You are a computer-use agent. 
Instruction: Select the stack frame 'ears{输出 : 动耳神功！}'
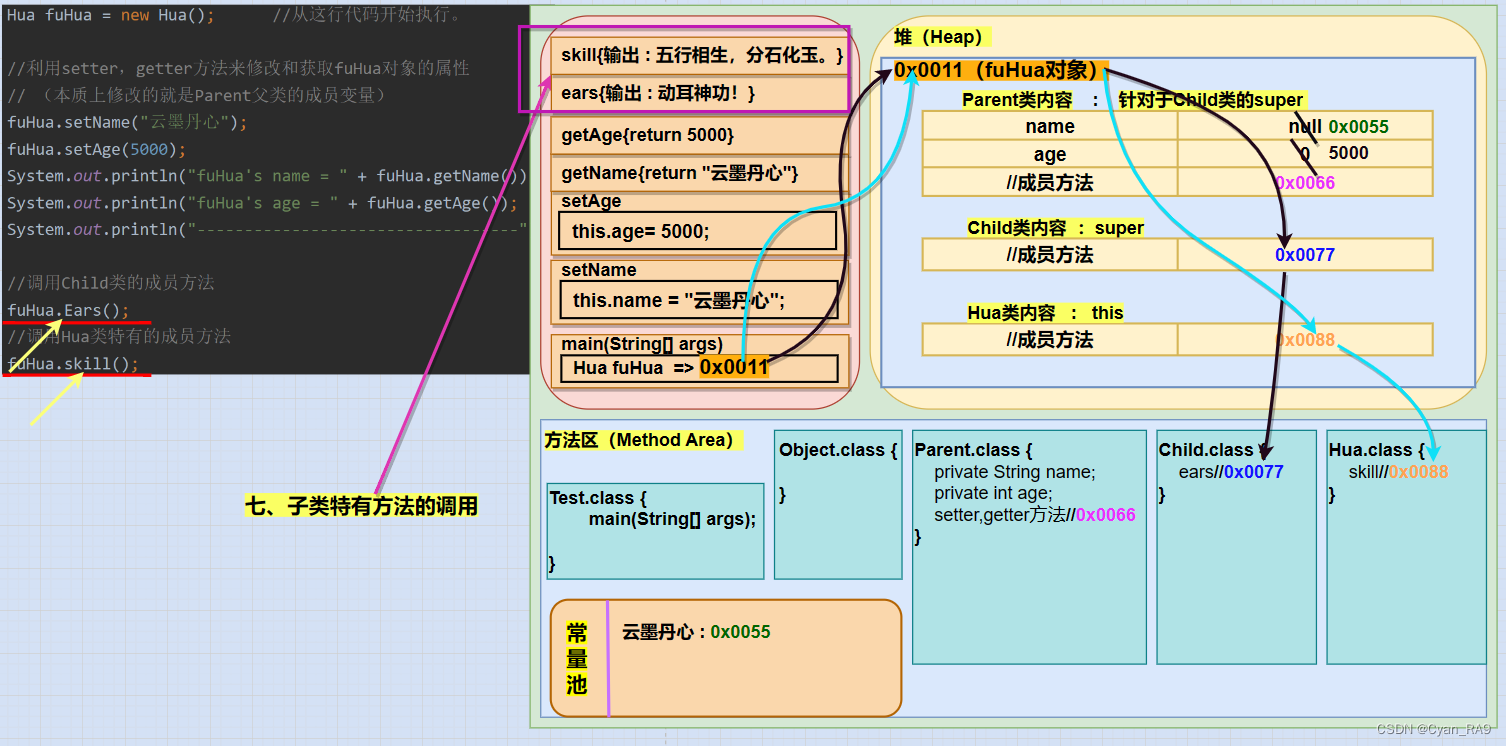699,93
